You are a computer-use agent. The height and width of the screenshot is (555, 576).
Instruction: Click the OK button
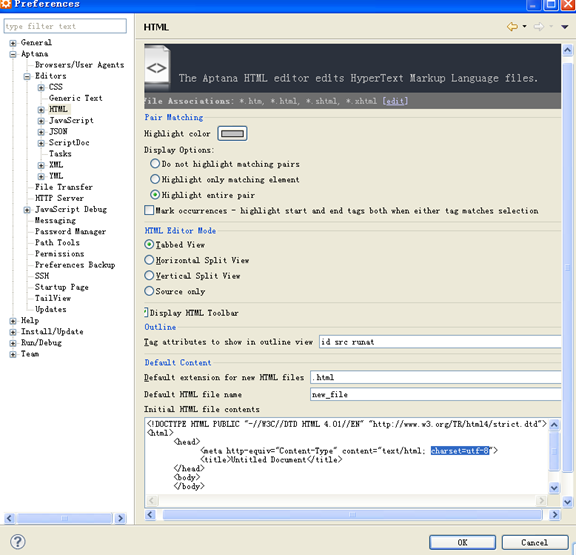(462, 543)
